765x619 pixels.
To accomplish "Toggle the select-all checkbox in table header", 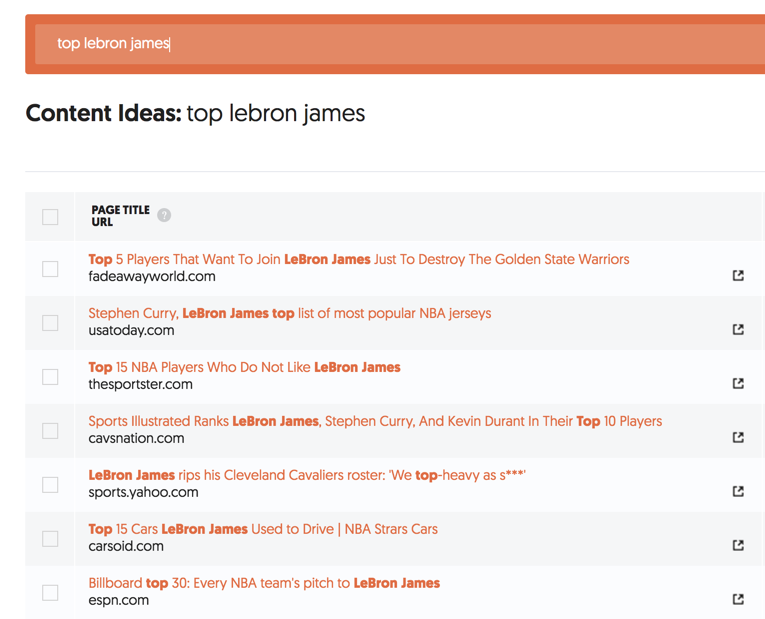I will click(50, 217).
